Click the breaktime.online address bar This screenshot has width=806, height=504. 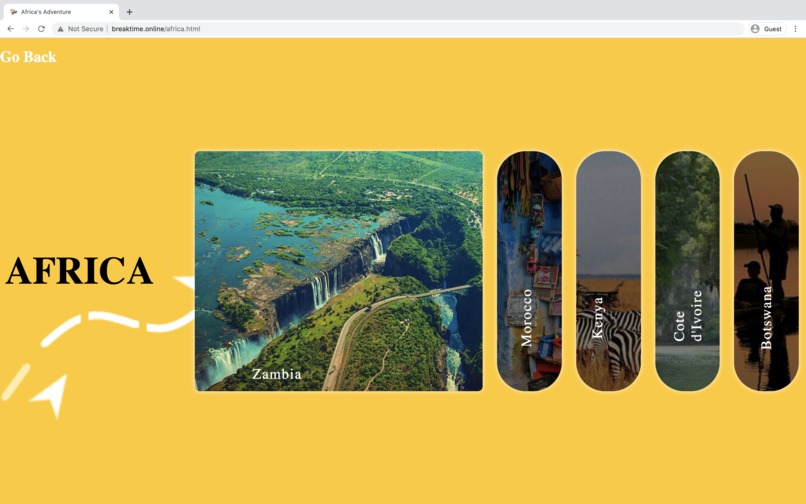click(x=398, y=29)
